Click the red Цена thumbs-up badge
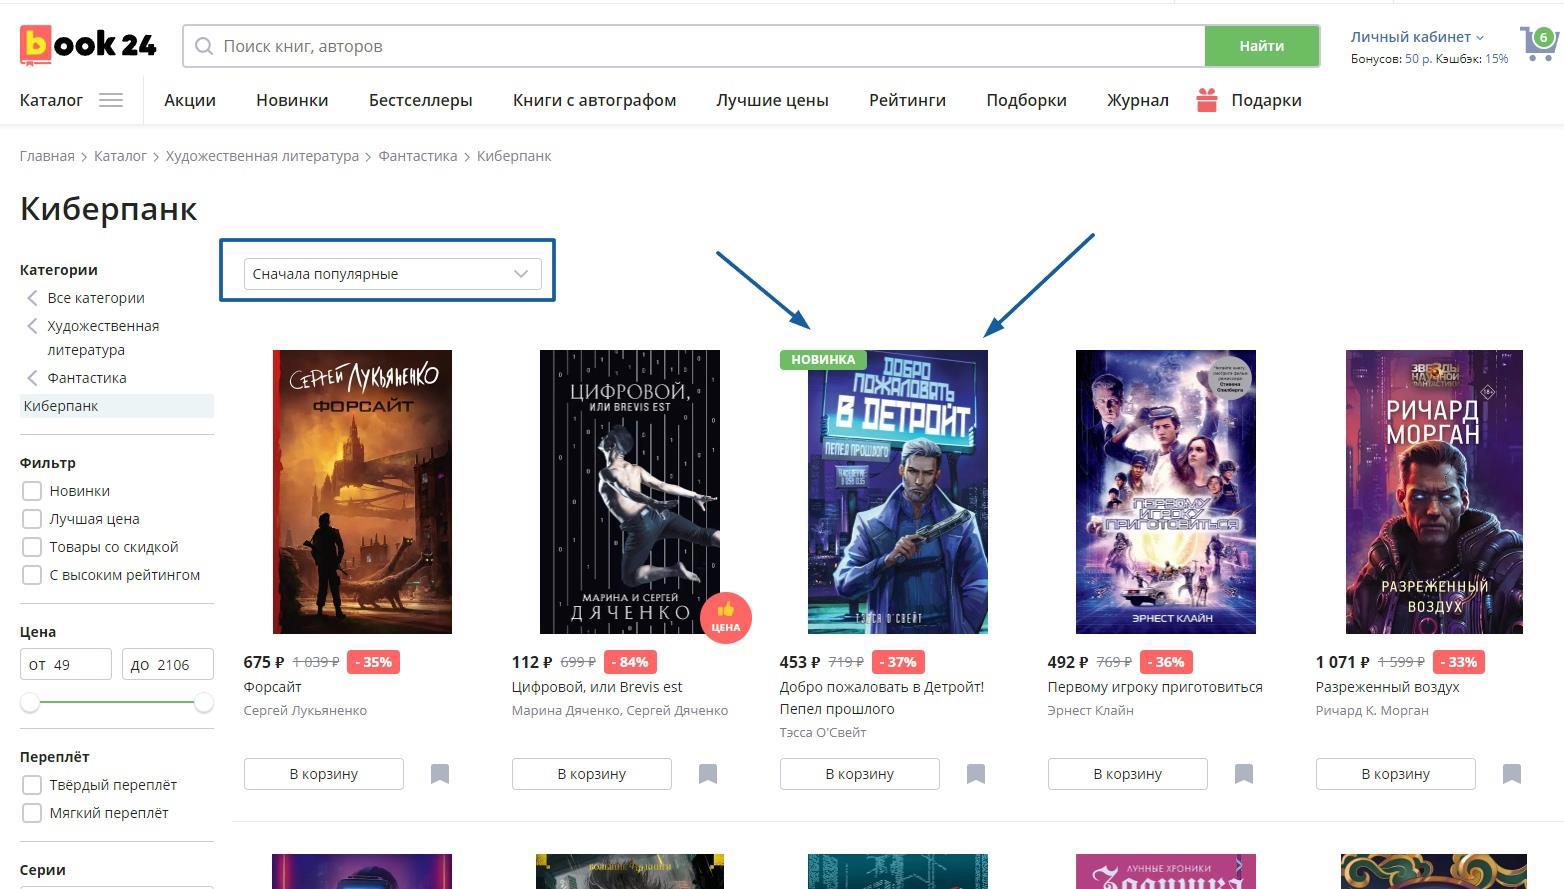 (726, 617)
